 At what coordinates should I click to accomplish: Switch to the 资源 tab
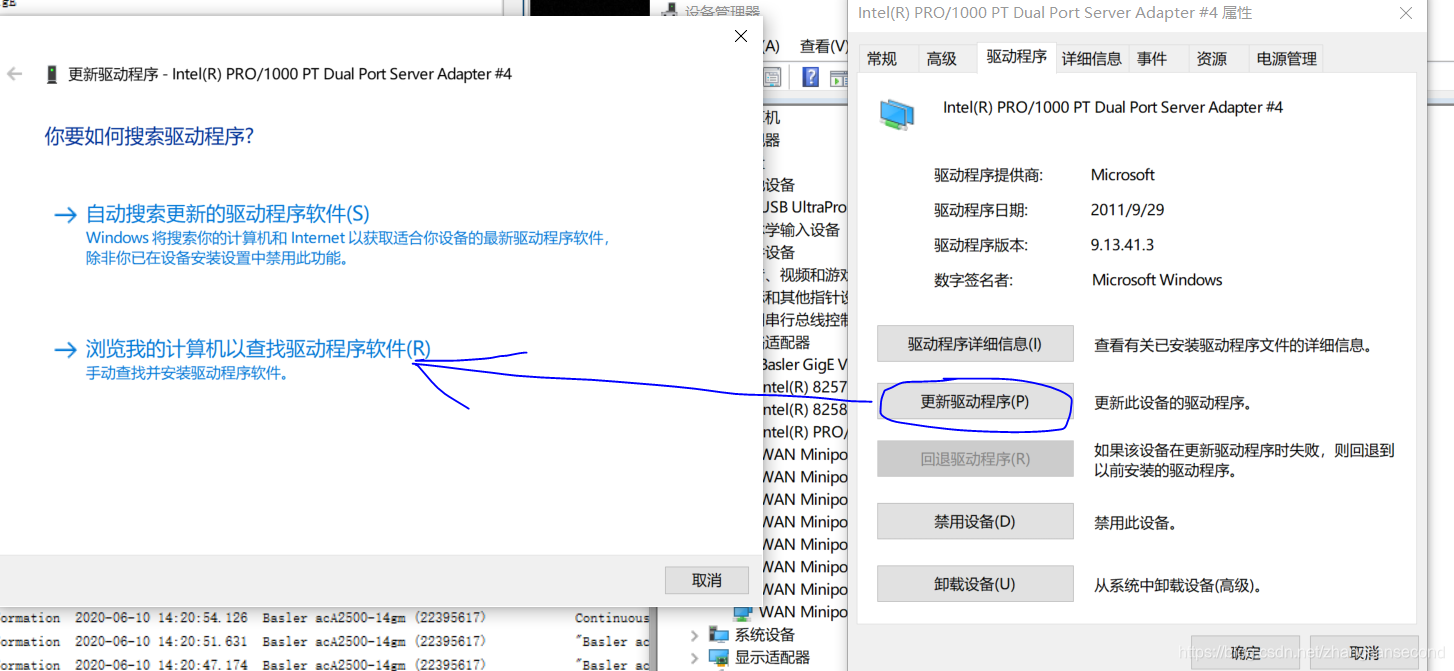[x=1212, y=59]
